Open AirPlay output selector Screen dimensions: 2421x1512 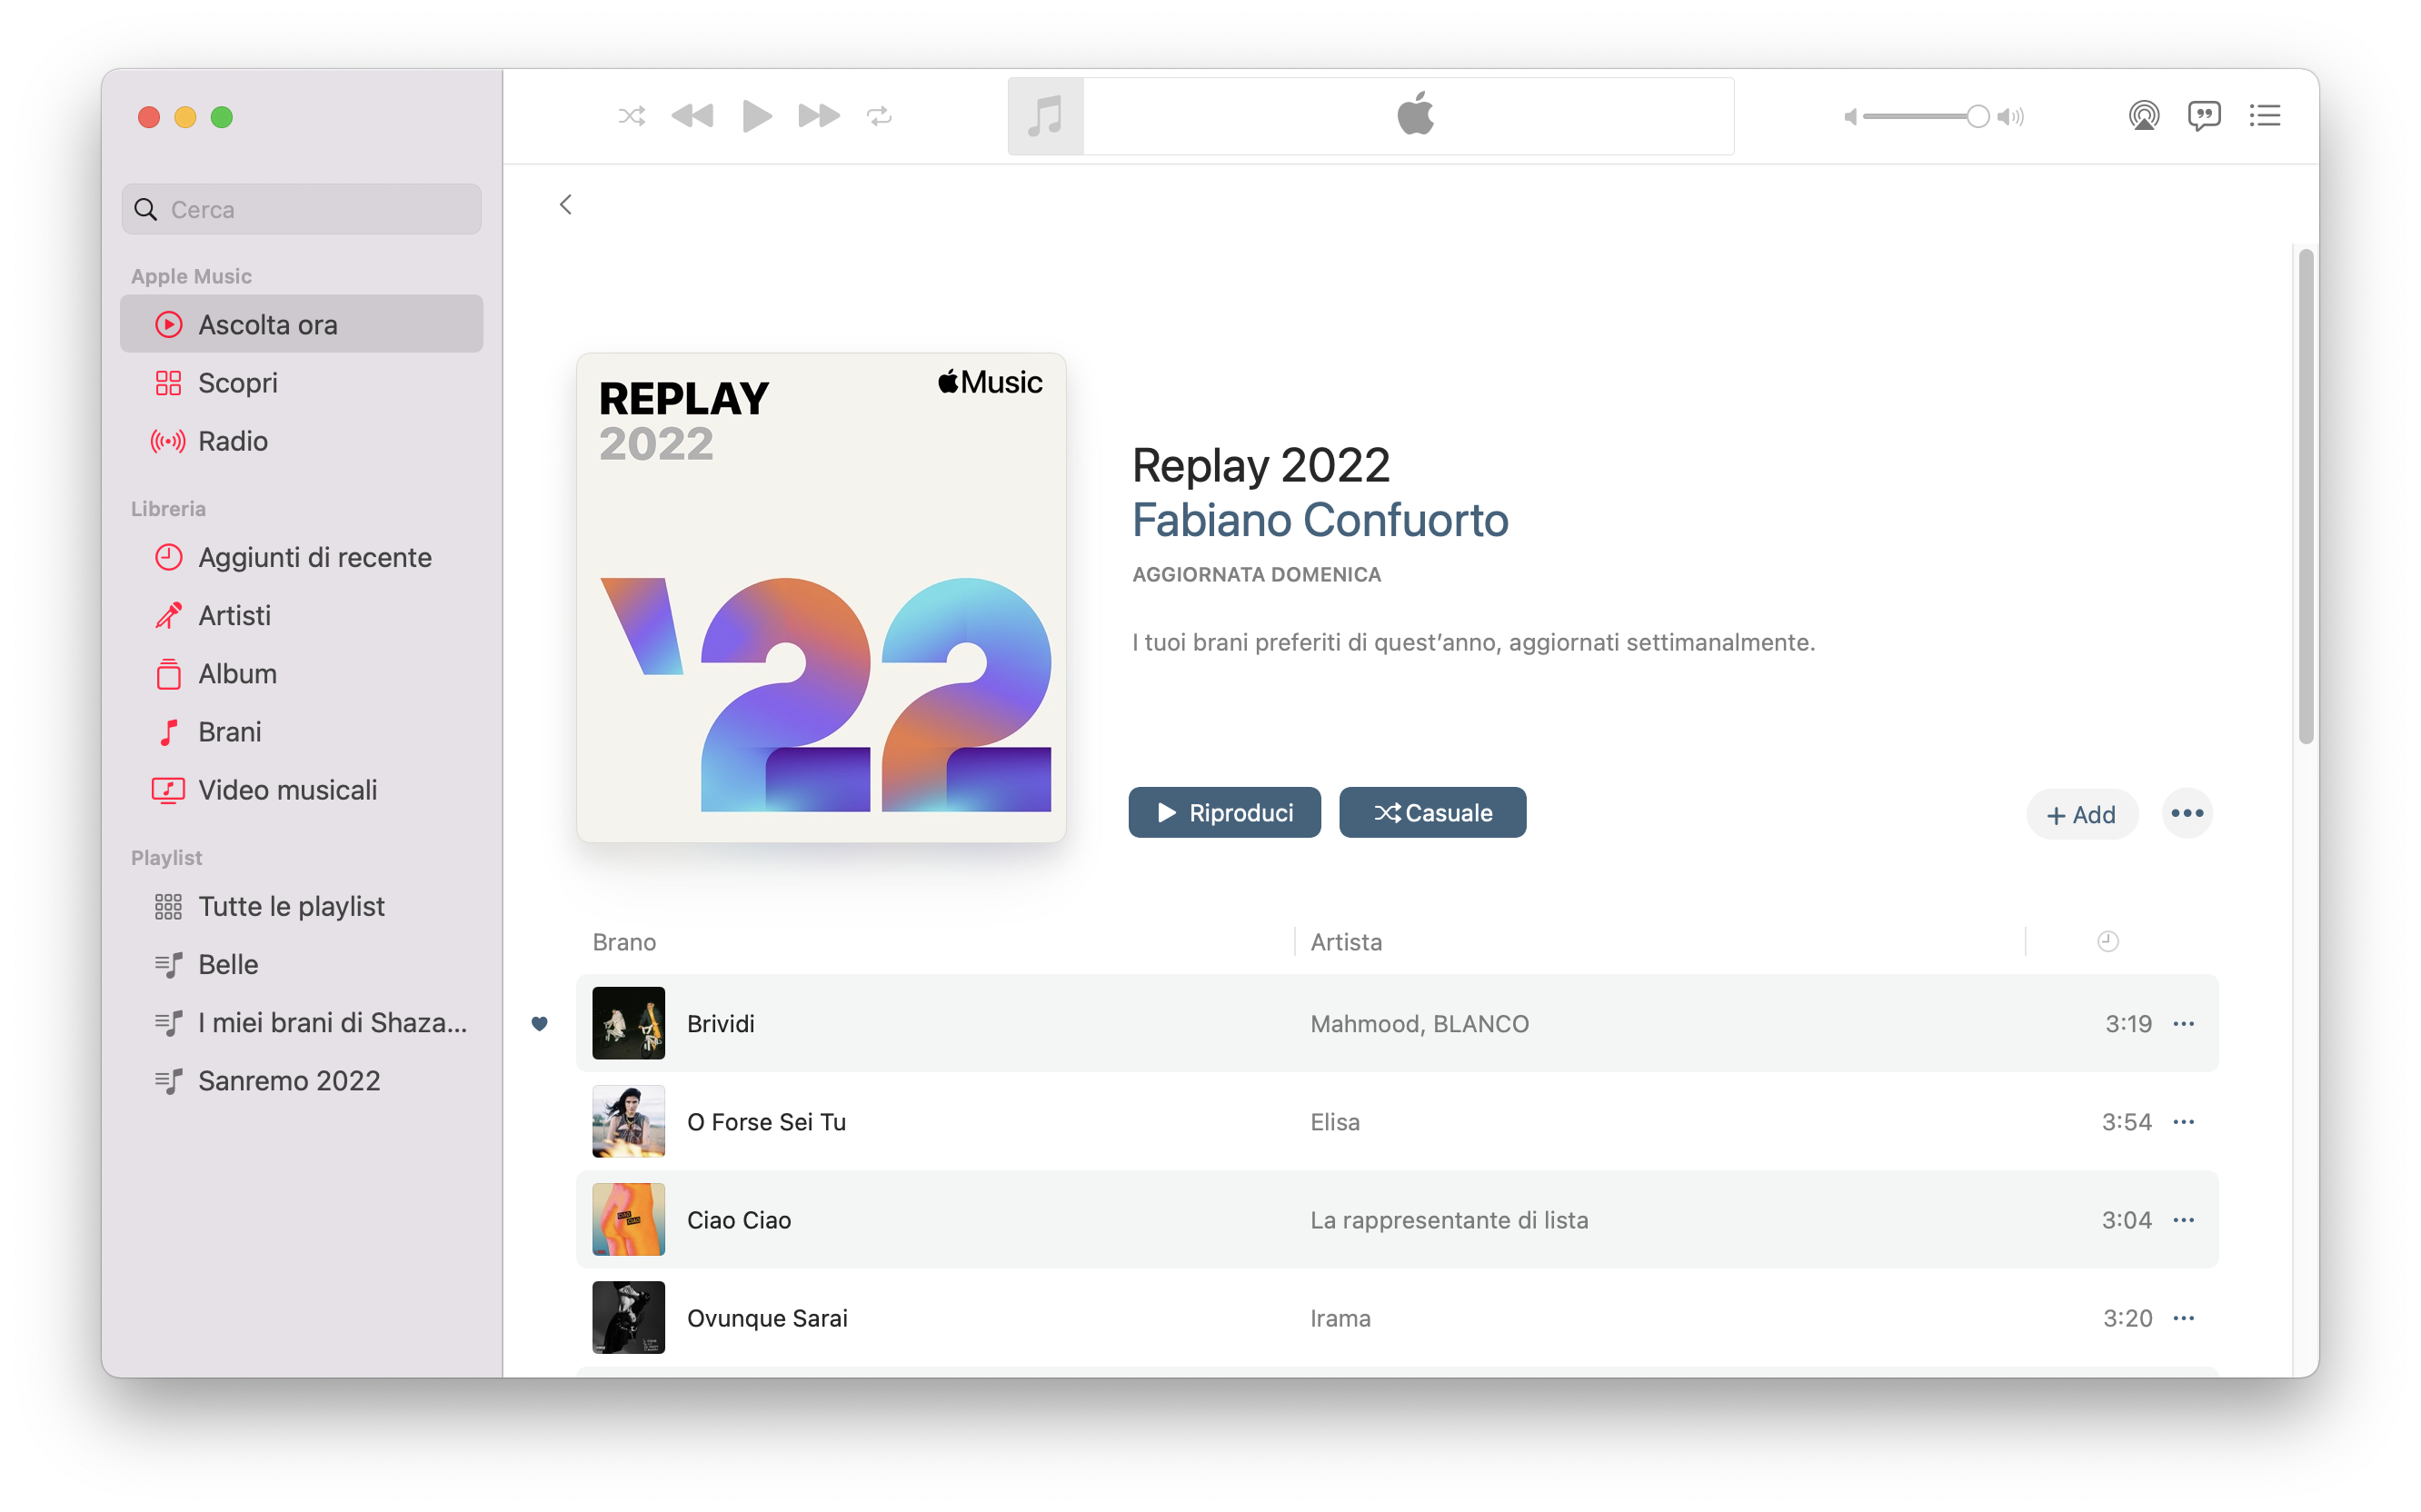click(x=2144, y=116)
